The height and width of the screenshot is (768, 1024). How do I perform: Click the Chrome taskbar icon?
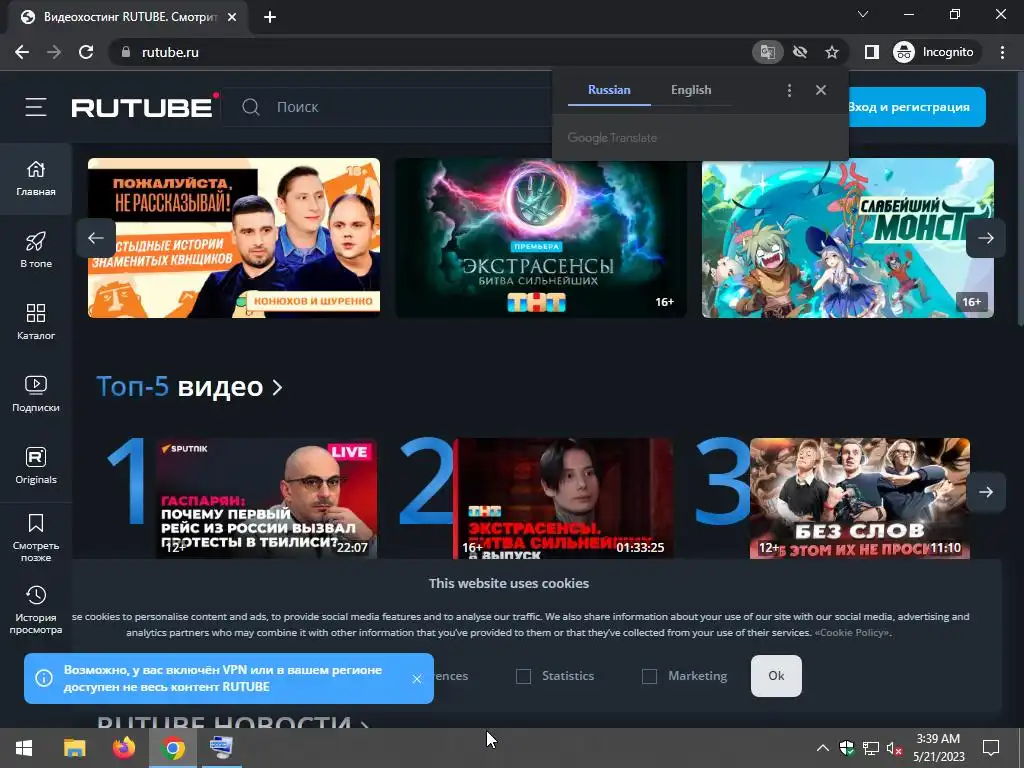pyautogui.click(x=173, y=748)
